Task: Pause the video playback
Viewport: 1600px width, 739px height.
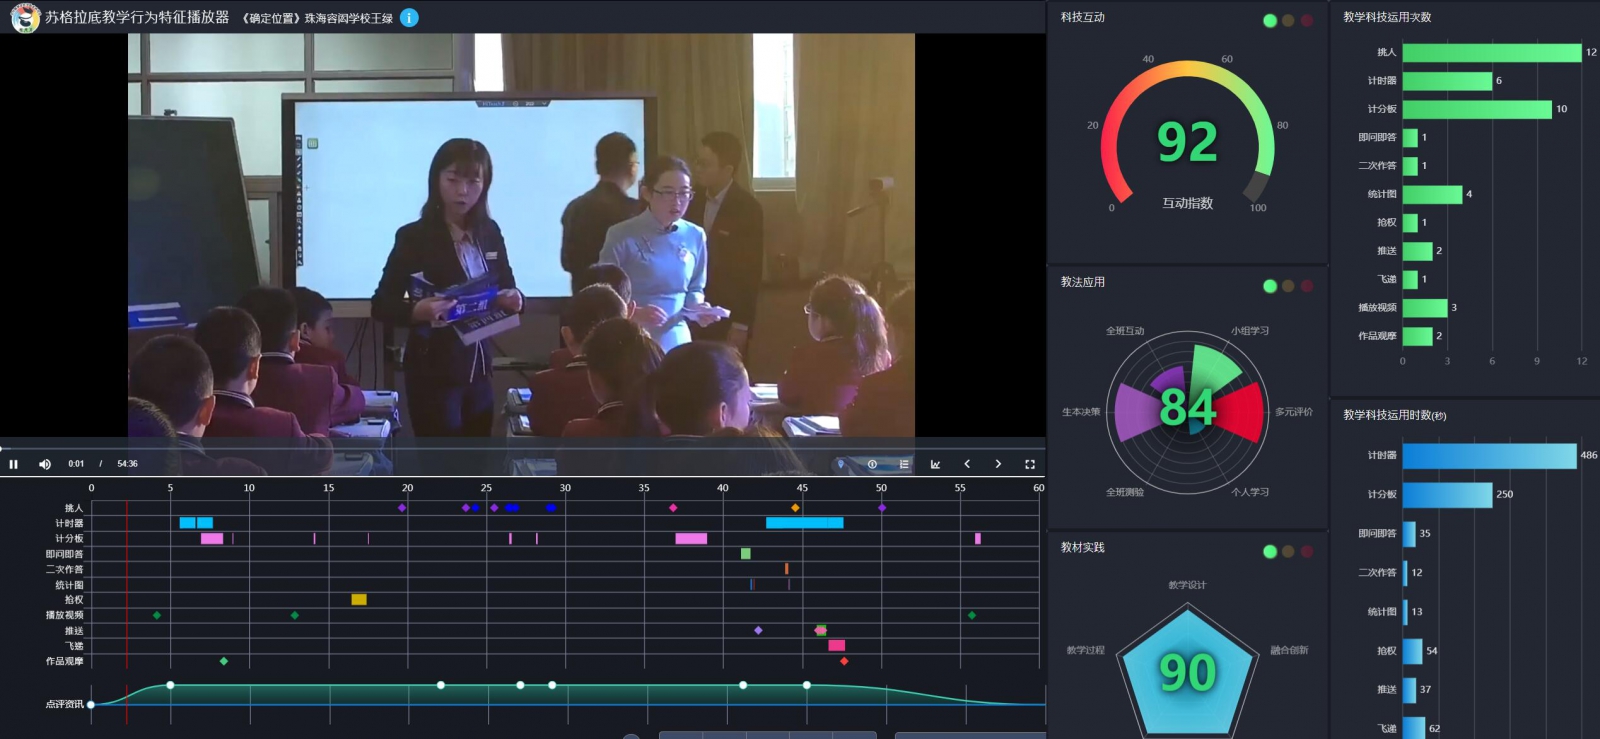Action: (14, 464)
